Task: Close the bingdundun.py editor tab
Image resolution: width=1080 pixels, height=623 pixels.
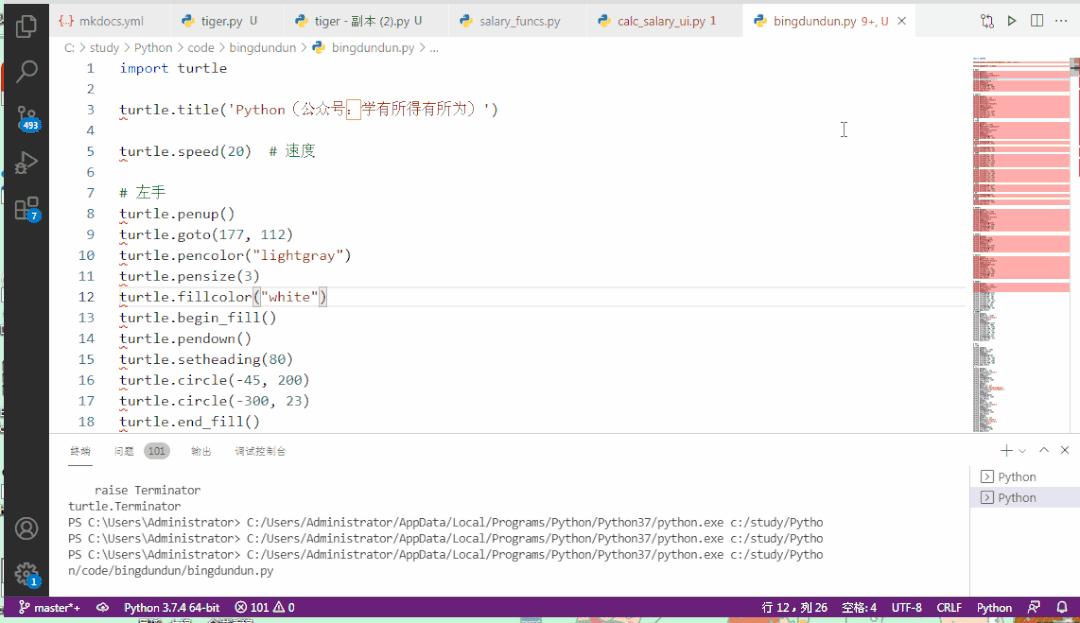Action: click(902, 21)
